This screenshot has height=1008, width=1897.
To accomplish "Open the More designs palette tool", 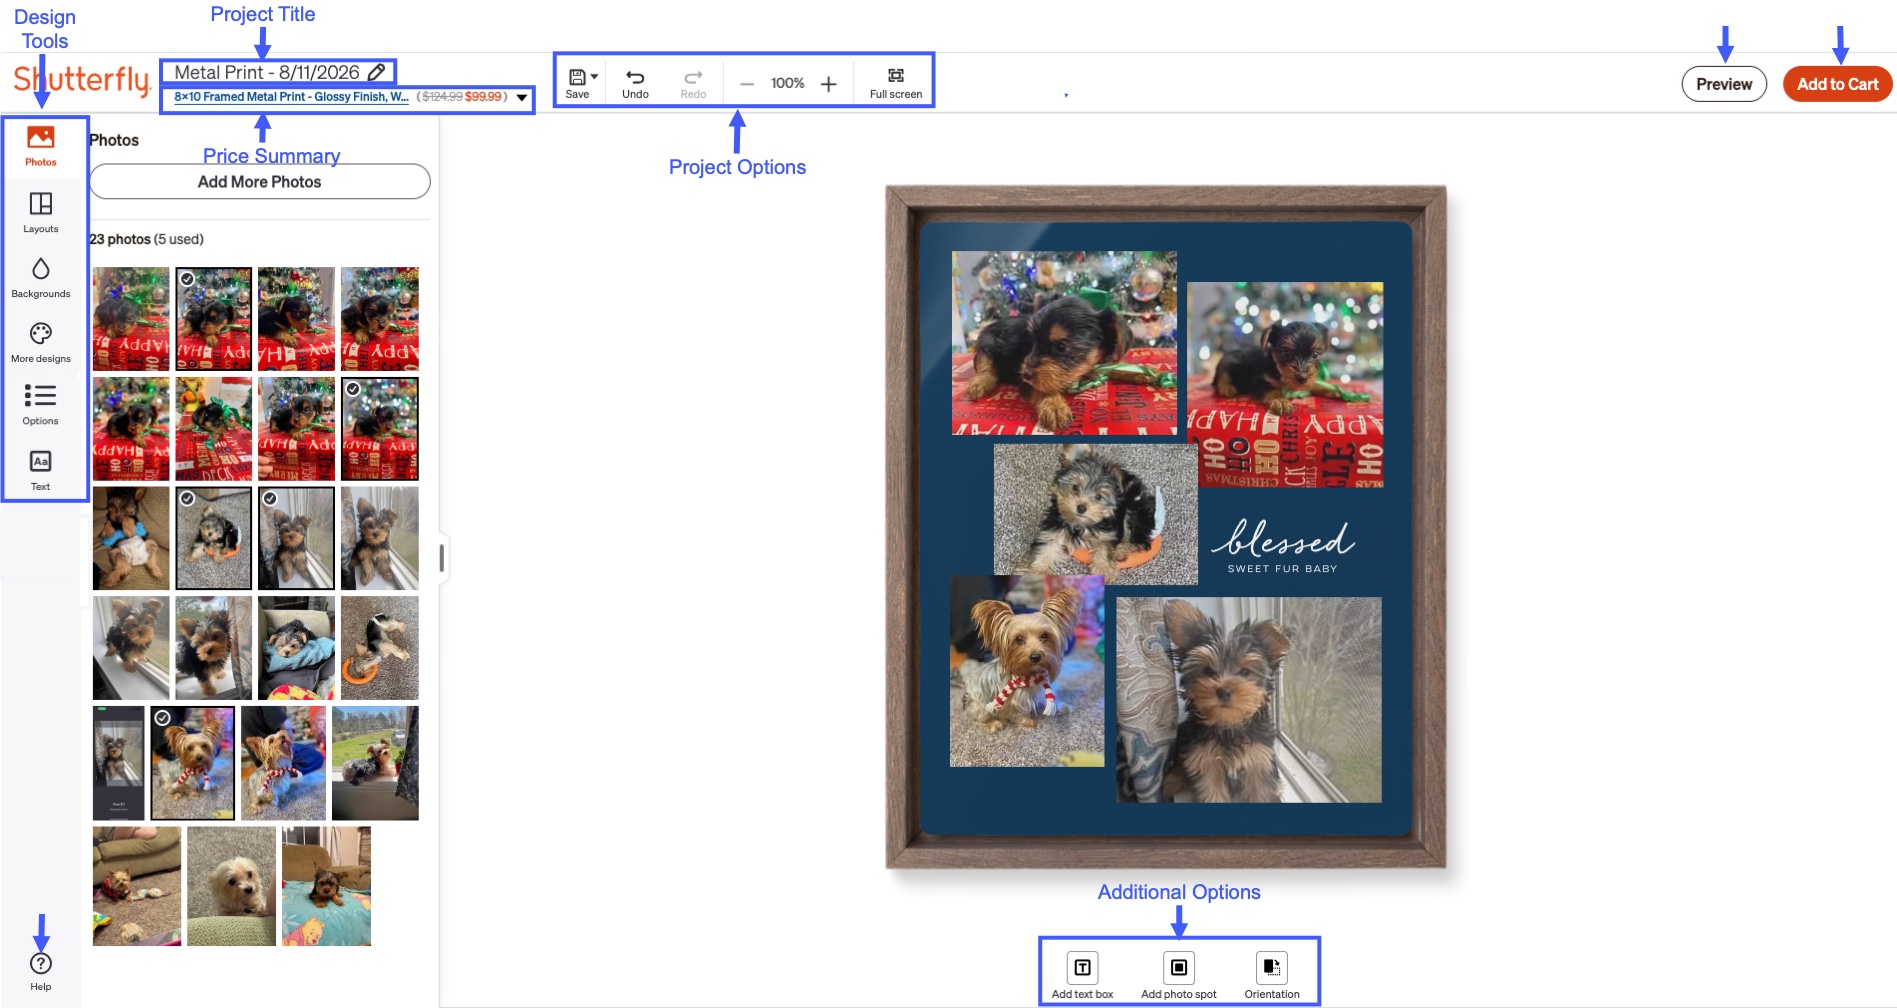I will pos(41,342).
